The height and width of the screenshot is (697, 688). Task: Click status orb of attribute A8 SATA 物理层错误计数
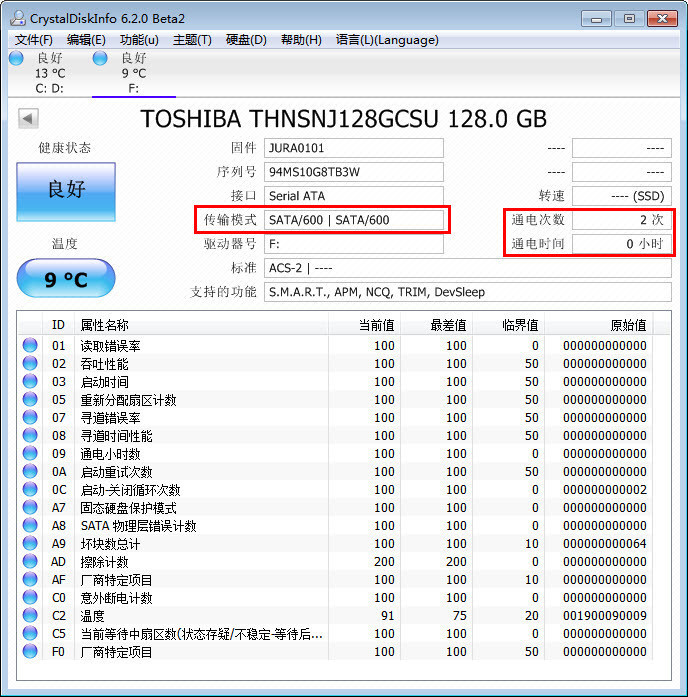coord(30,525)
